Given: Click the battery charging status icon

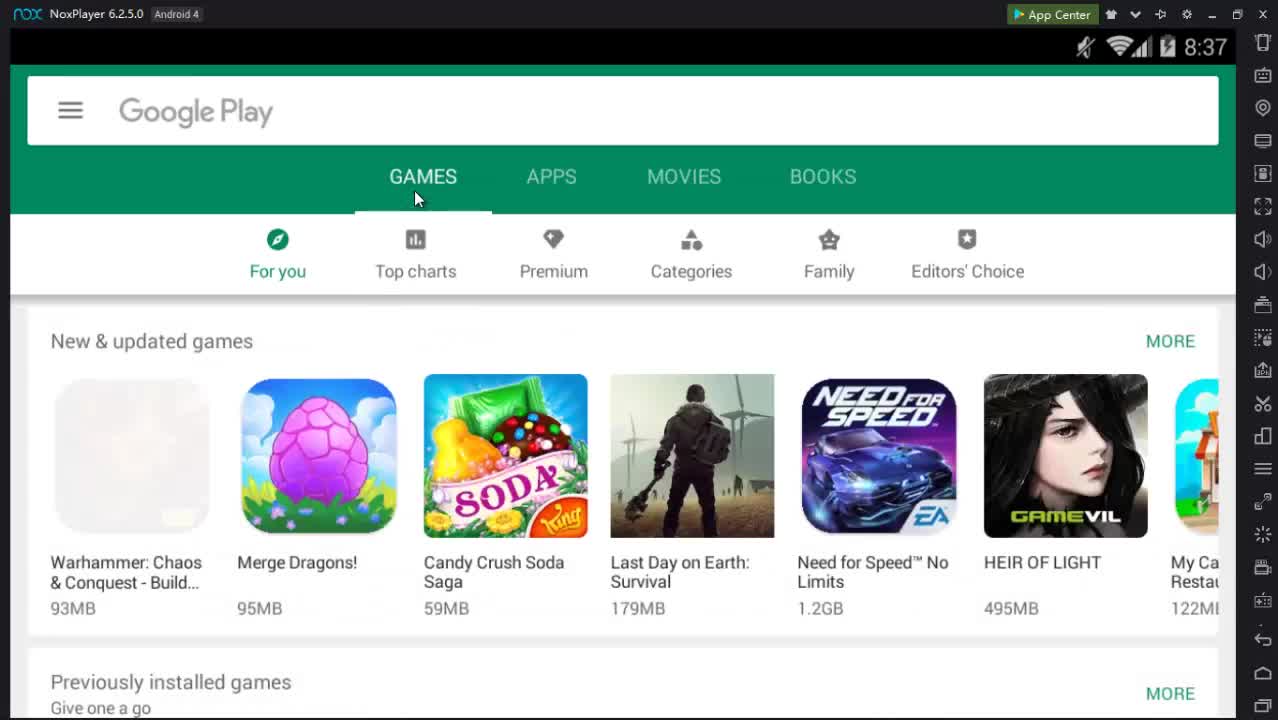Looking at the screenshot, I should tap(1167, 47).
